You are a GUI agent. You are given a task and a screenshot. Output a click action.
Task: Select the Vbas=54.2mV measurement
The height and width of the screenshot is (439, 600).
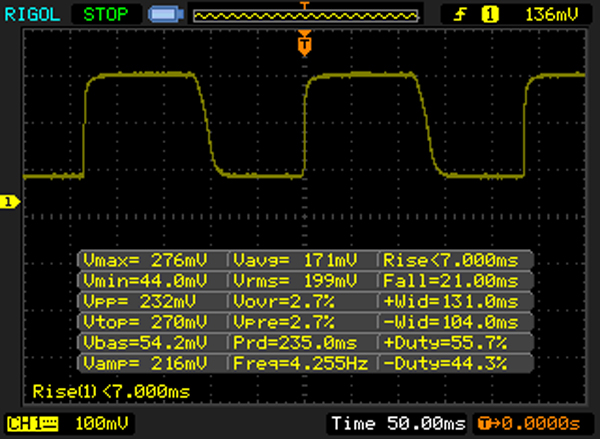coord(145,342)
